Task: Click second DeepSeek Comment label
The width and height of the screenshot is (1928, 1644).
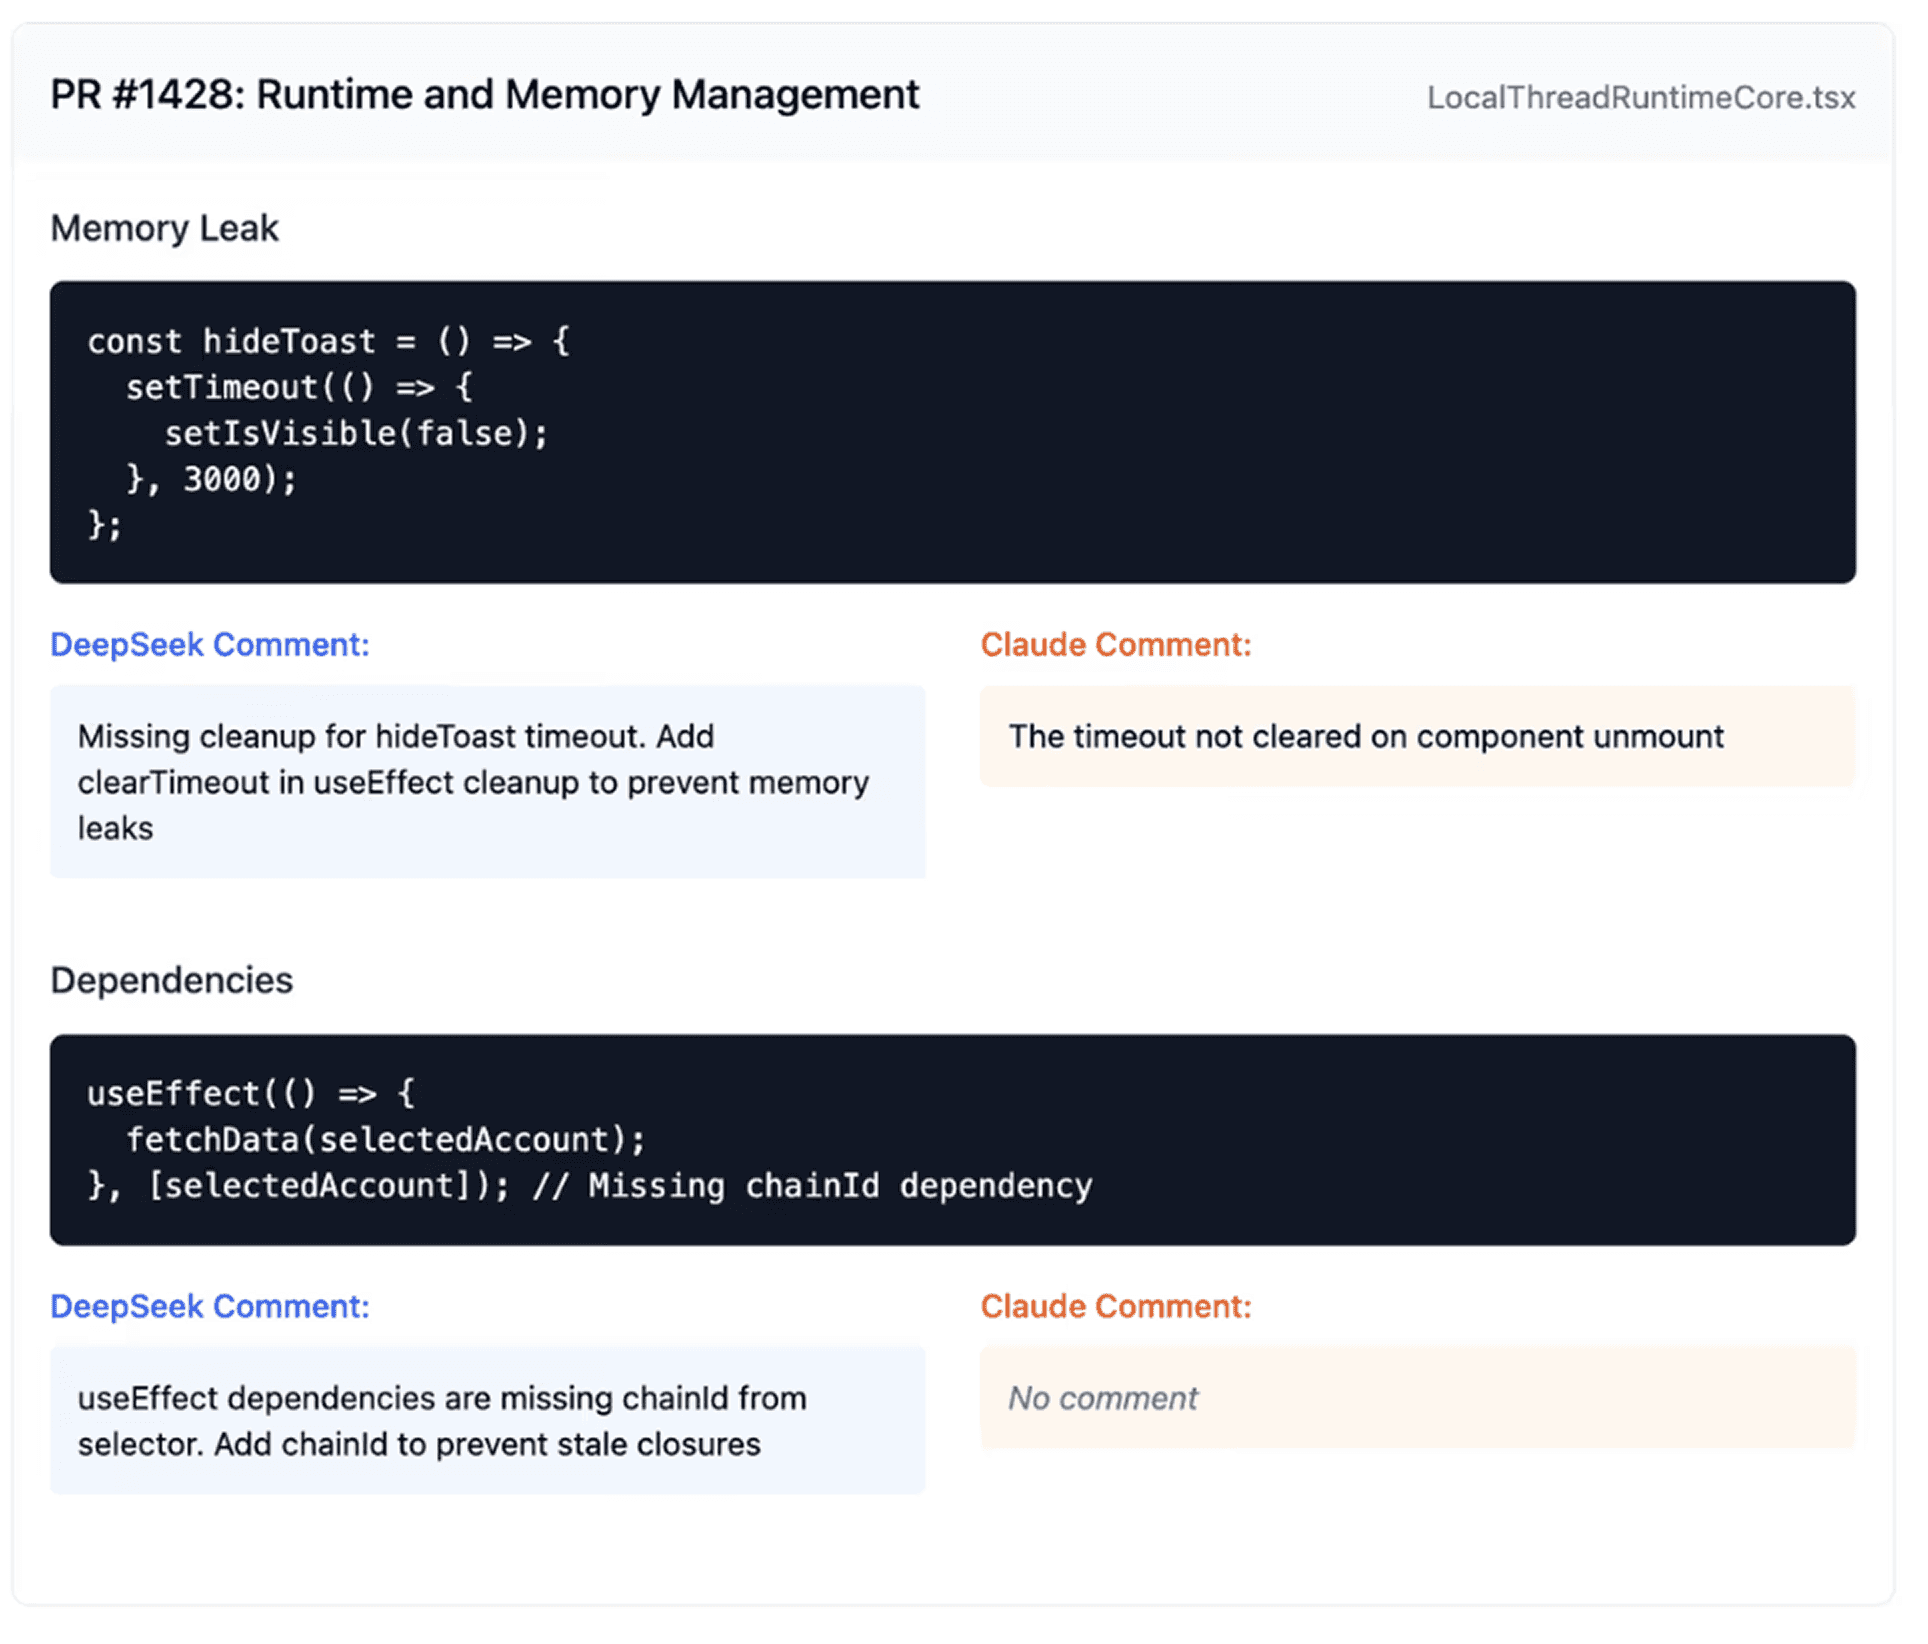Action: point(210,1307)
